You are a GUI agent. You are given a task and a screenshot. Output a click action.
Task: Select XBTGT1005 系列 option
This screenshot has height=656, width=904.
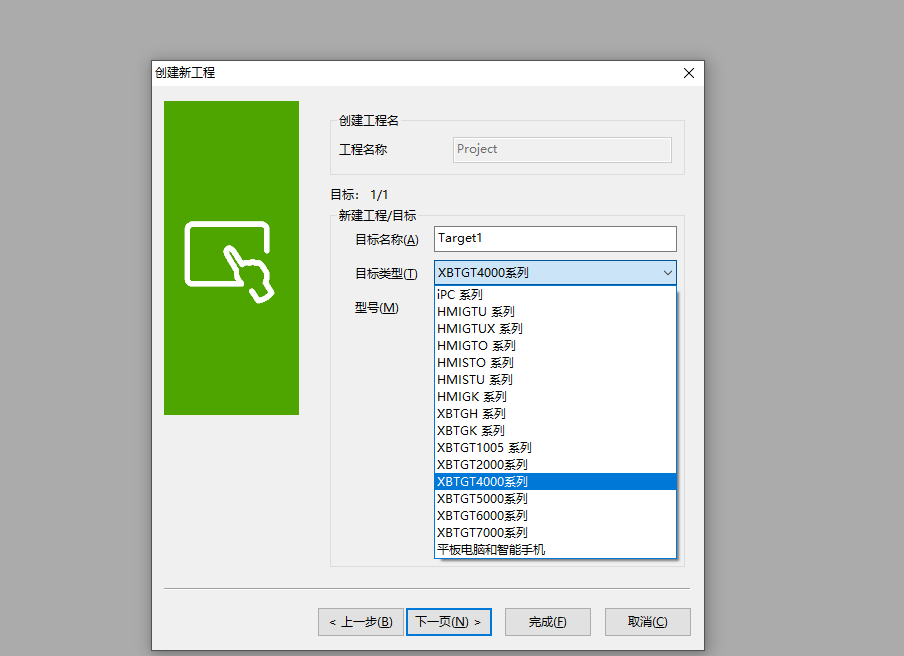coord(555,448)
